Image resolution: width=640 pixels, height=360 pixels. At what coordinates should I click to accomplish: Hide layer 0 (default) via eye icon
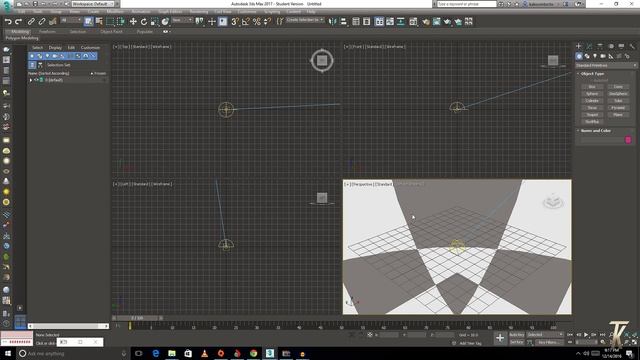(x=36, y=80)
